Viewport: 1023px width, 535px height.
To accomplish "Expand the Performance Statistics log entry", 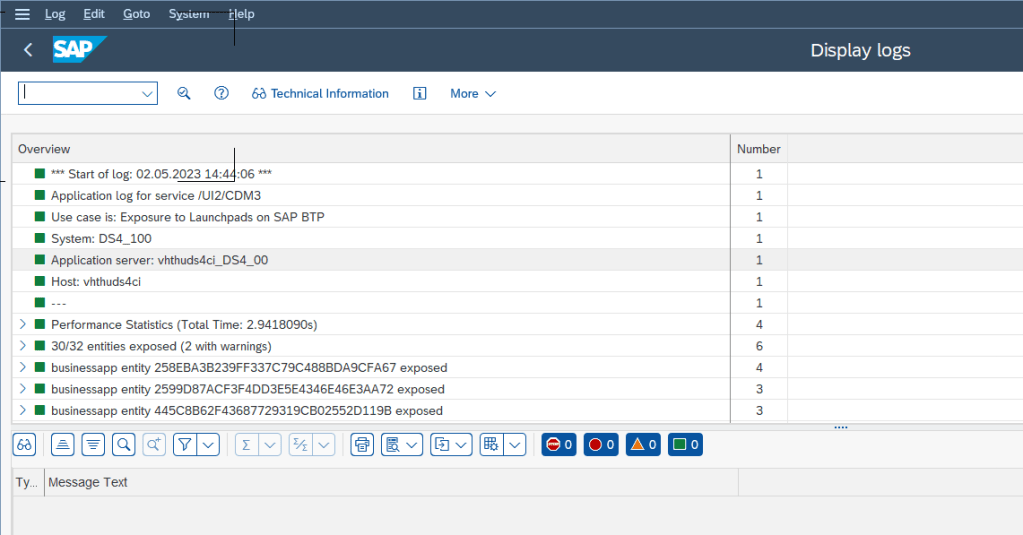I will tap(23, 325).
